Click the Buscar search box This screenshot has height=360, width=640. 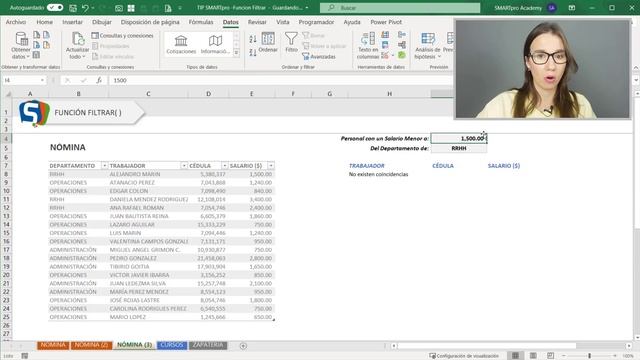click(400, 8)
